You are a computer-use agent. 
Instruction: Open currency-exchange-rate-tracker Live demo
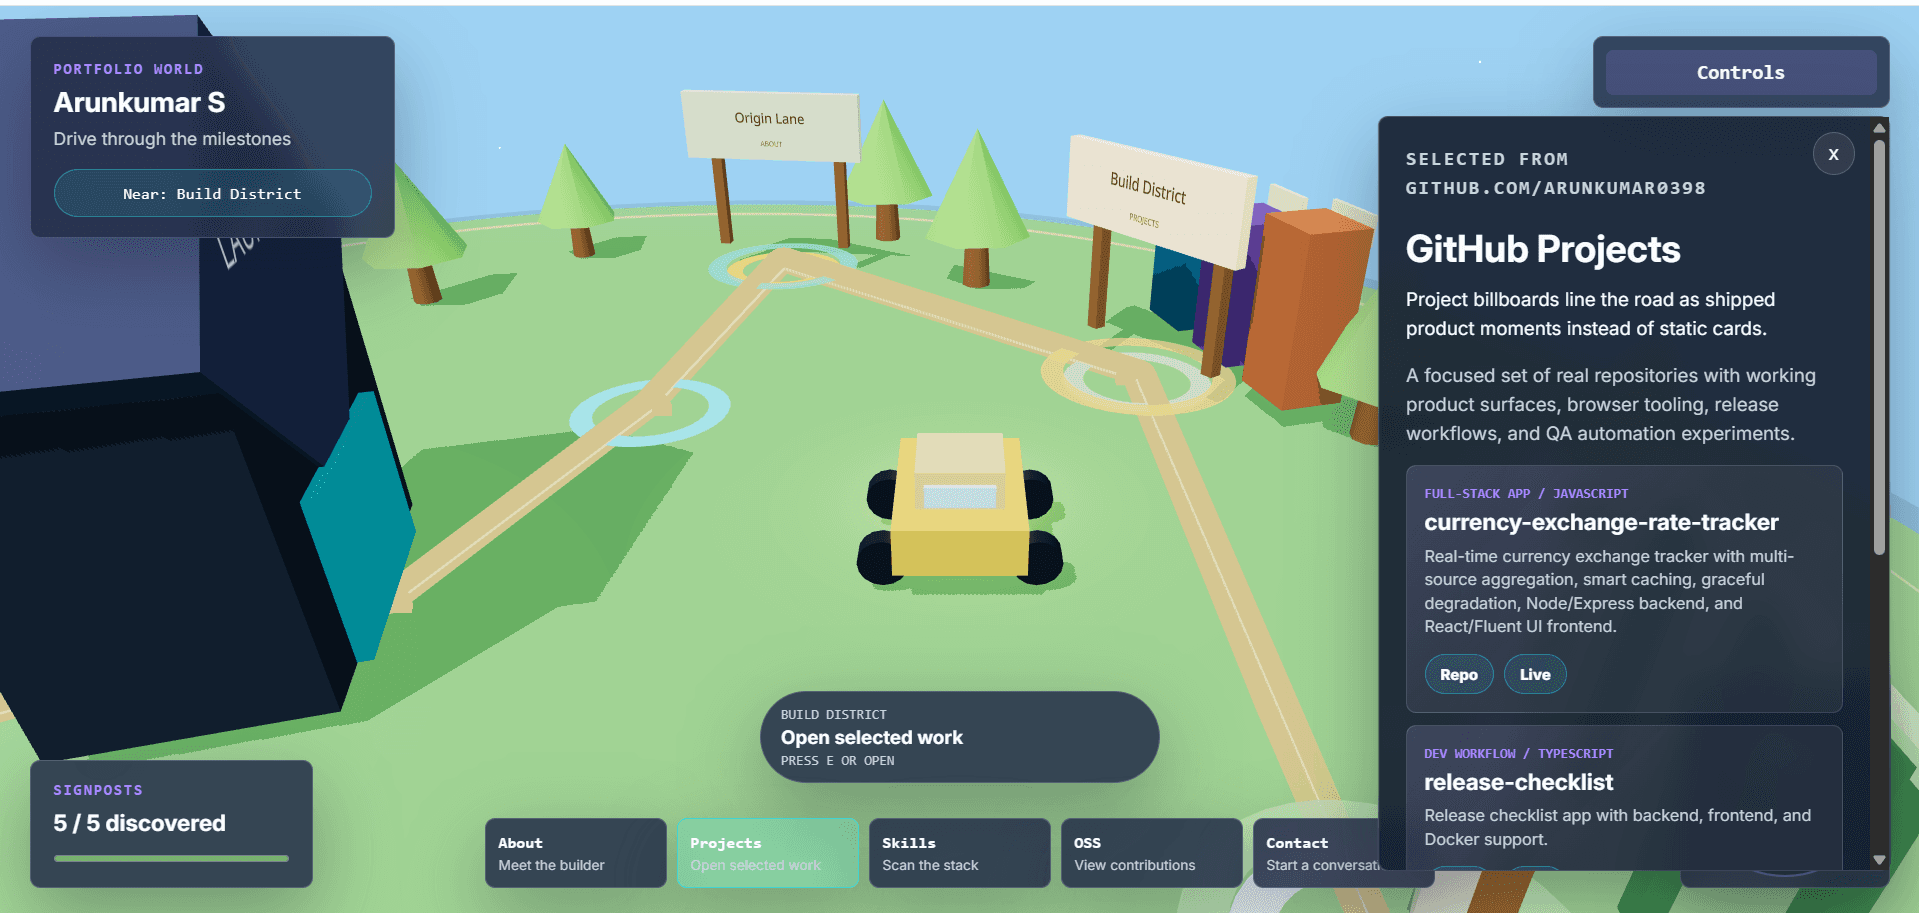[x=1535, y=674]
